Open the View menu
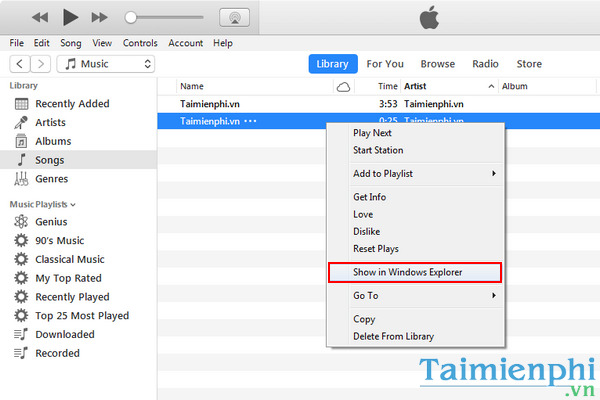 [102, 43]
